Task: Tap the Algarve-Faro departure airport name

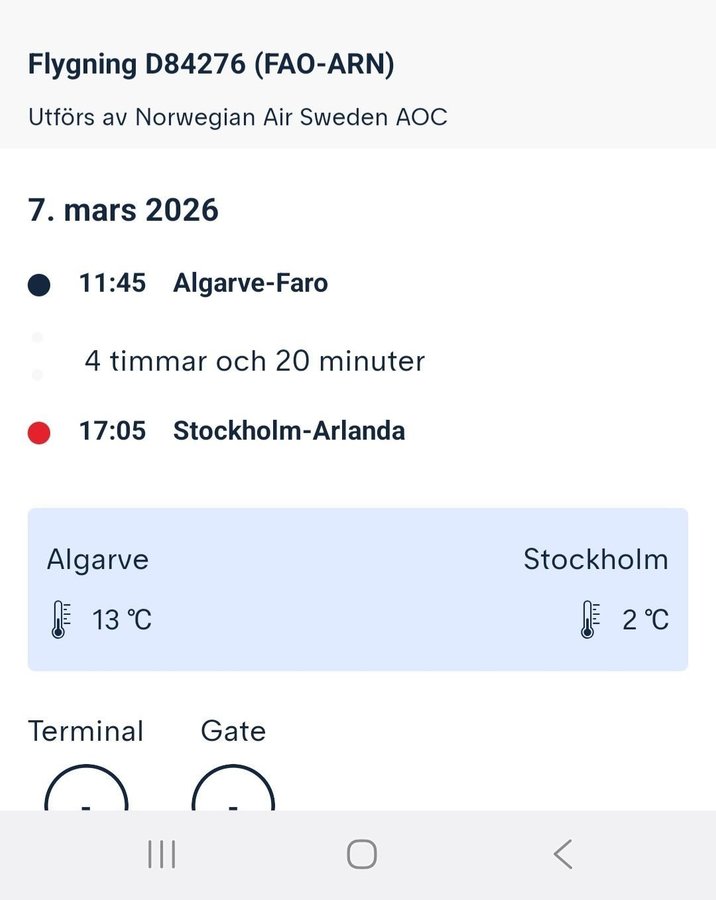Action: tap(250, 283)
